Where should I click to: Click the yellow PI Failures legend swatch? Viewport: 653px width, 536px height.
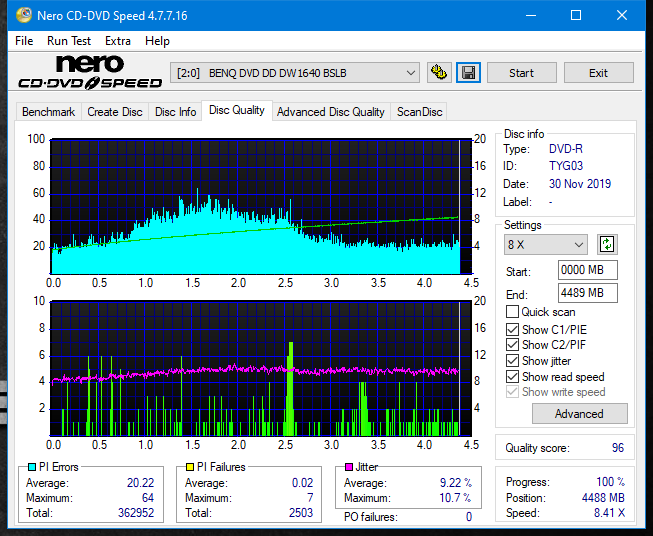(189, 467)
